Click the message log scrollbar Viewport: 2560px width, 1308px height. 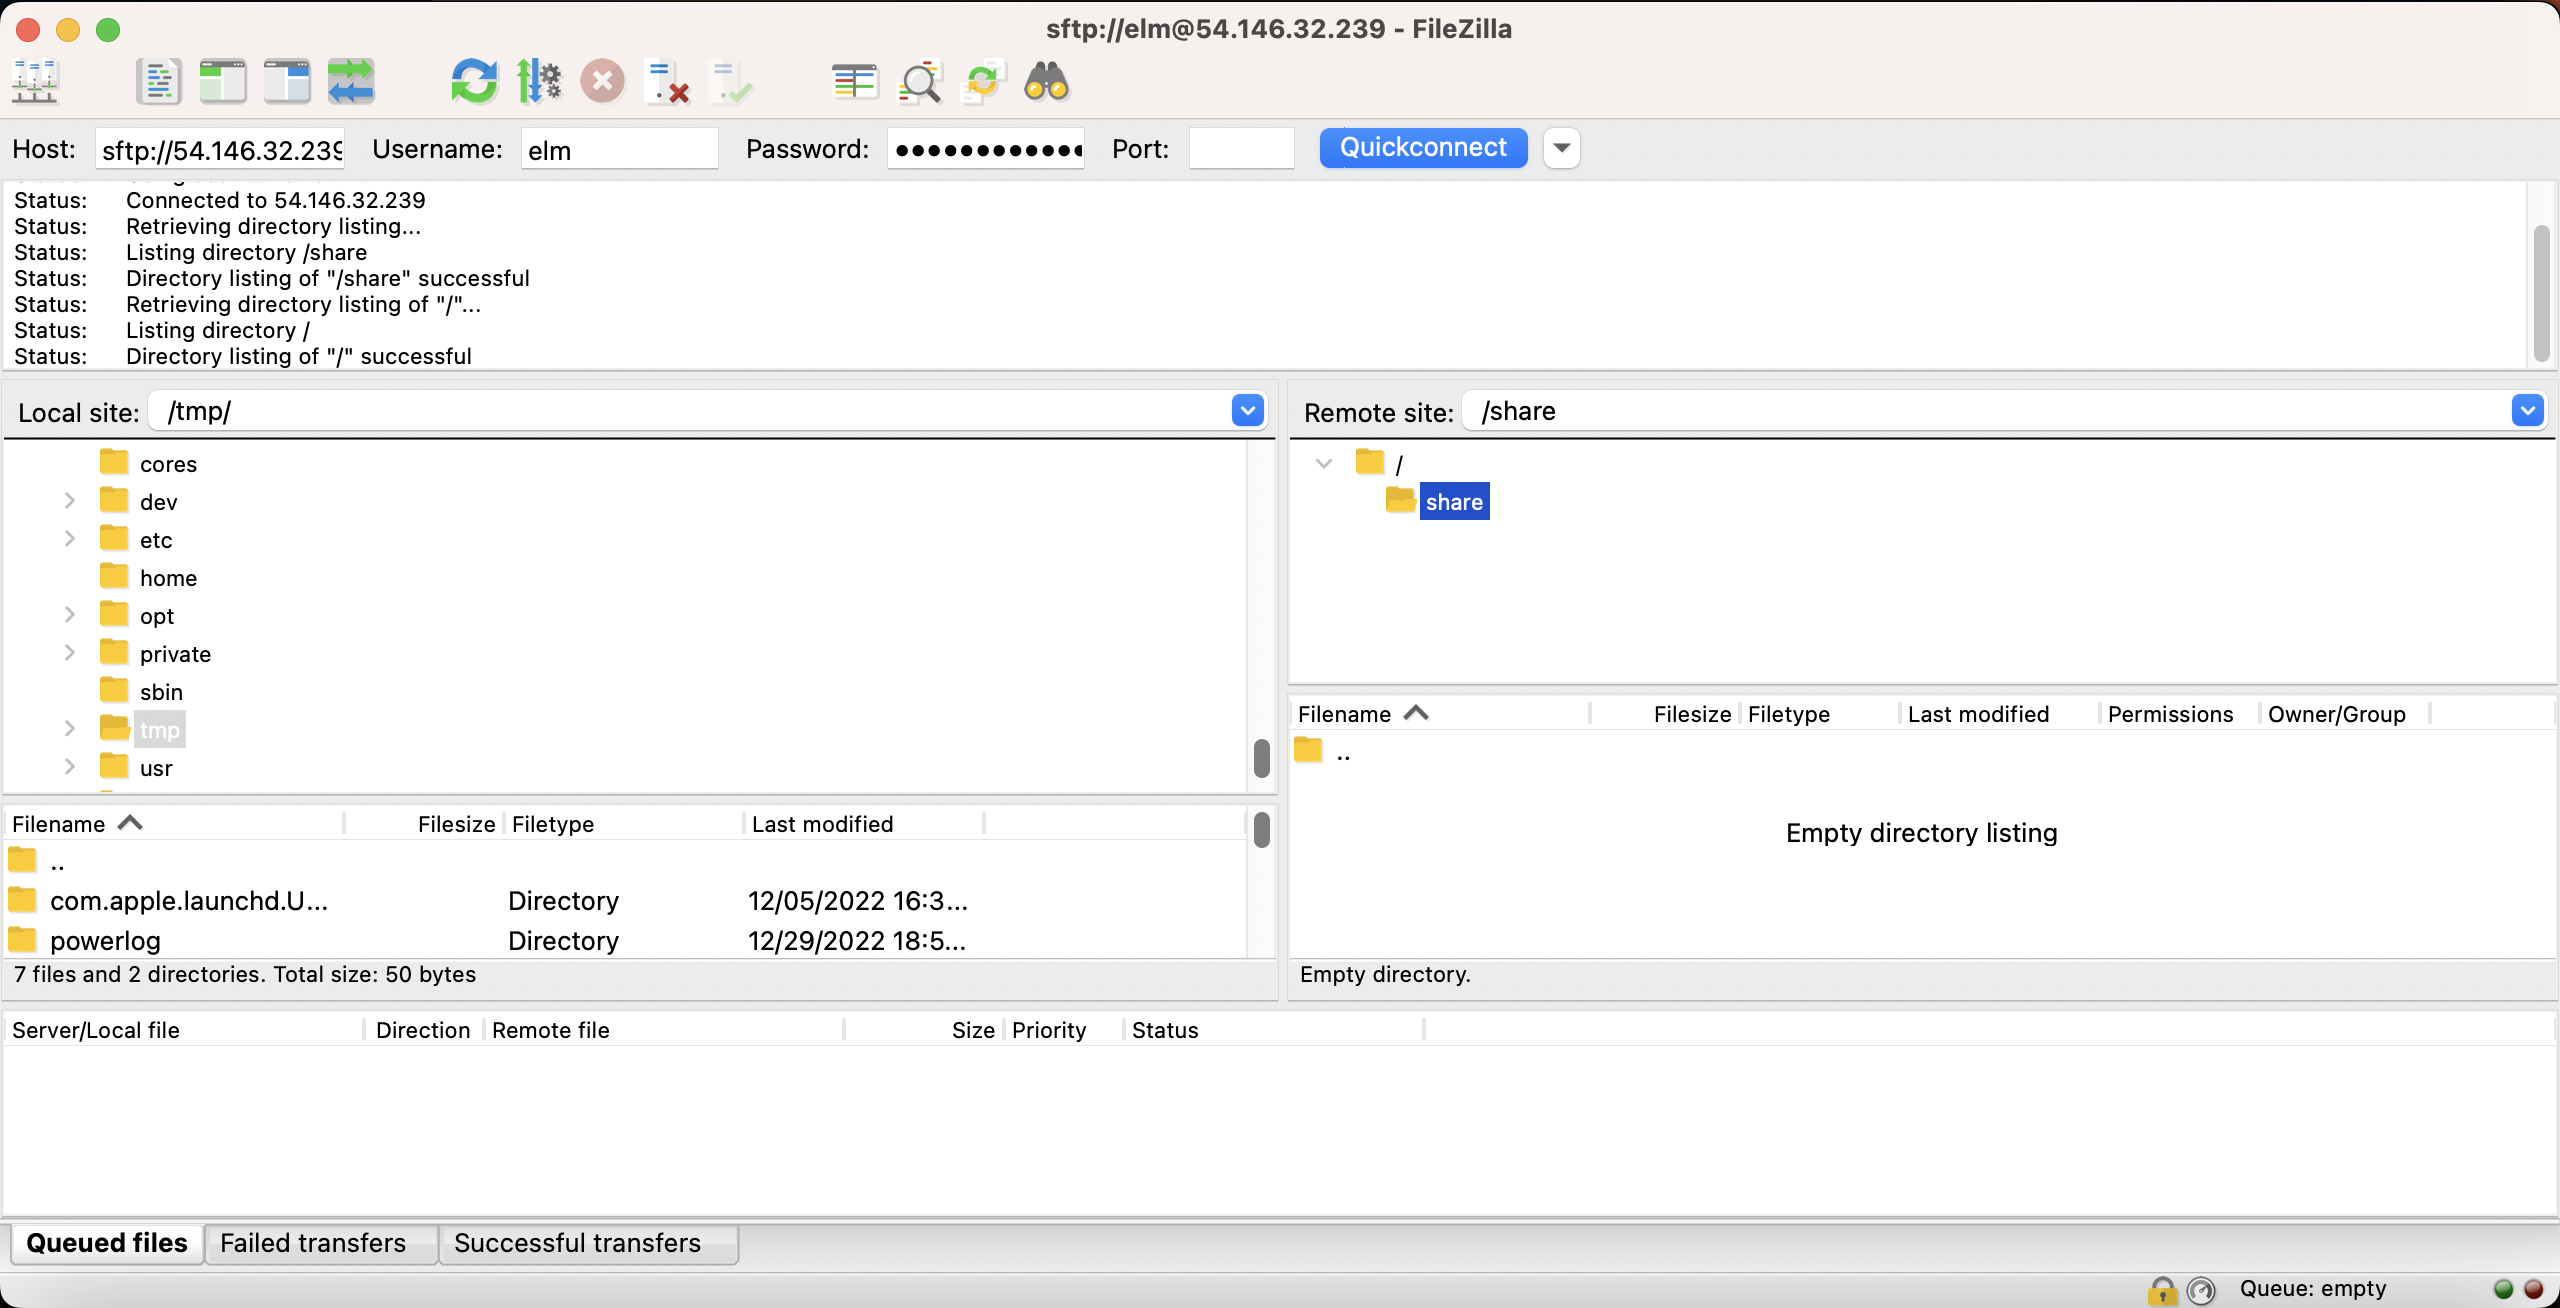[x=2541, y=292]
